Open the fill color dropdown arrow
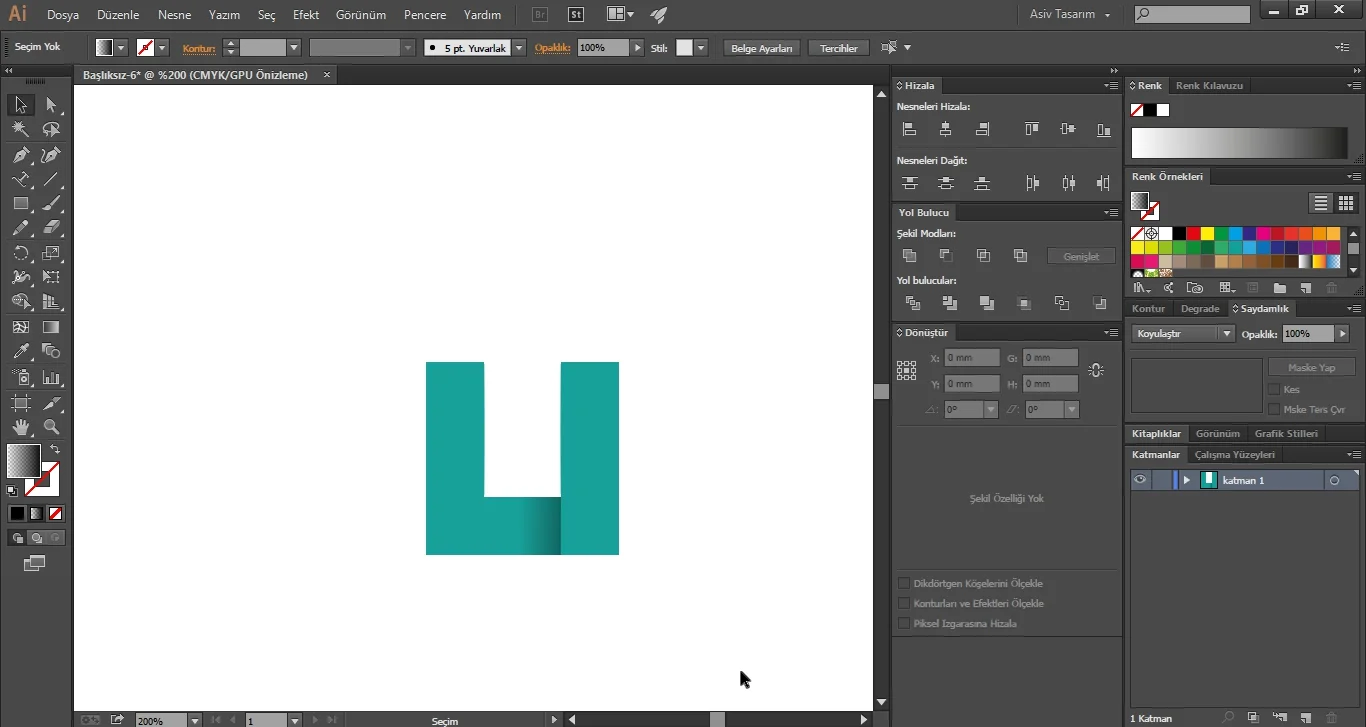 (x=121, y=48)
